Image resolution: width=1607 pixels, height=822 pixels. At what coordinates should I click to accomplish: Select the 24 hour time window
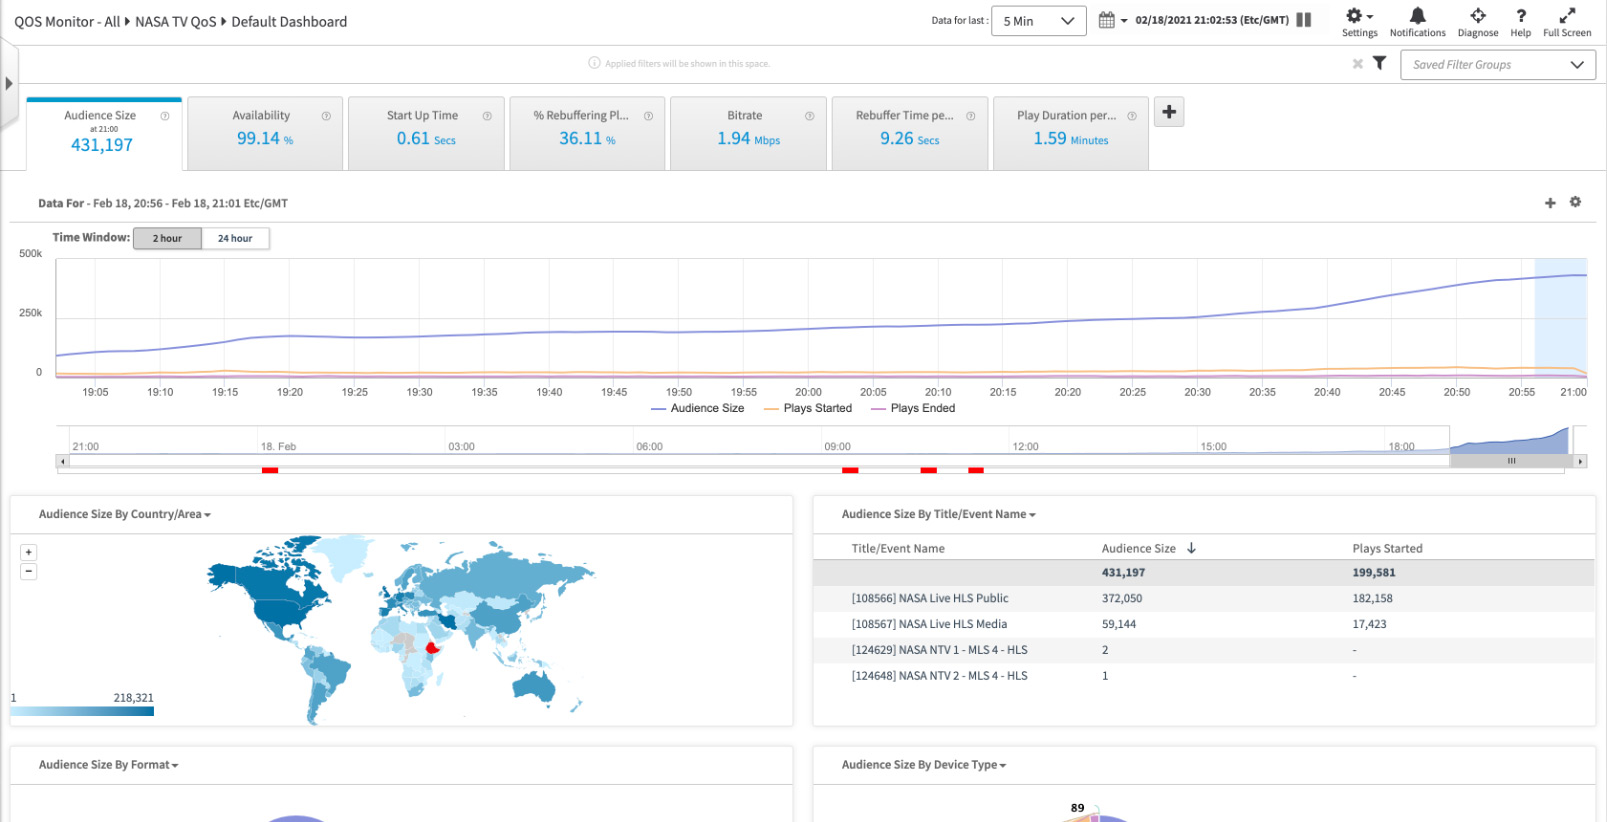tap(235, 238)
